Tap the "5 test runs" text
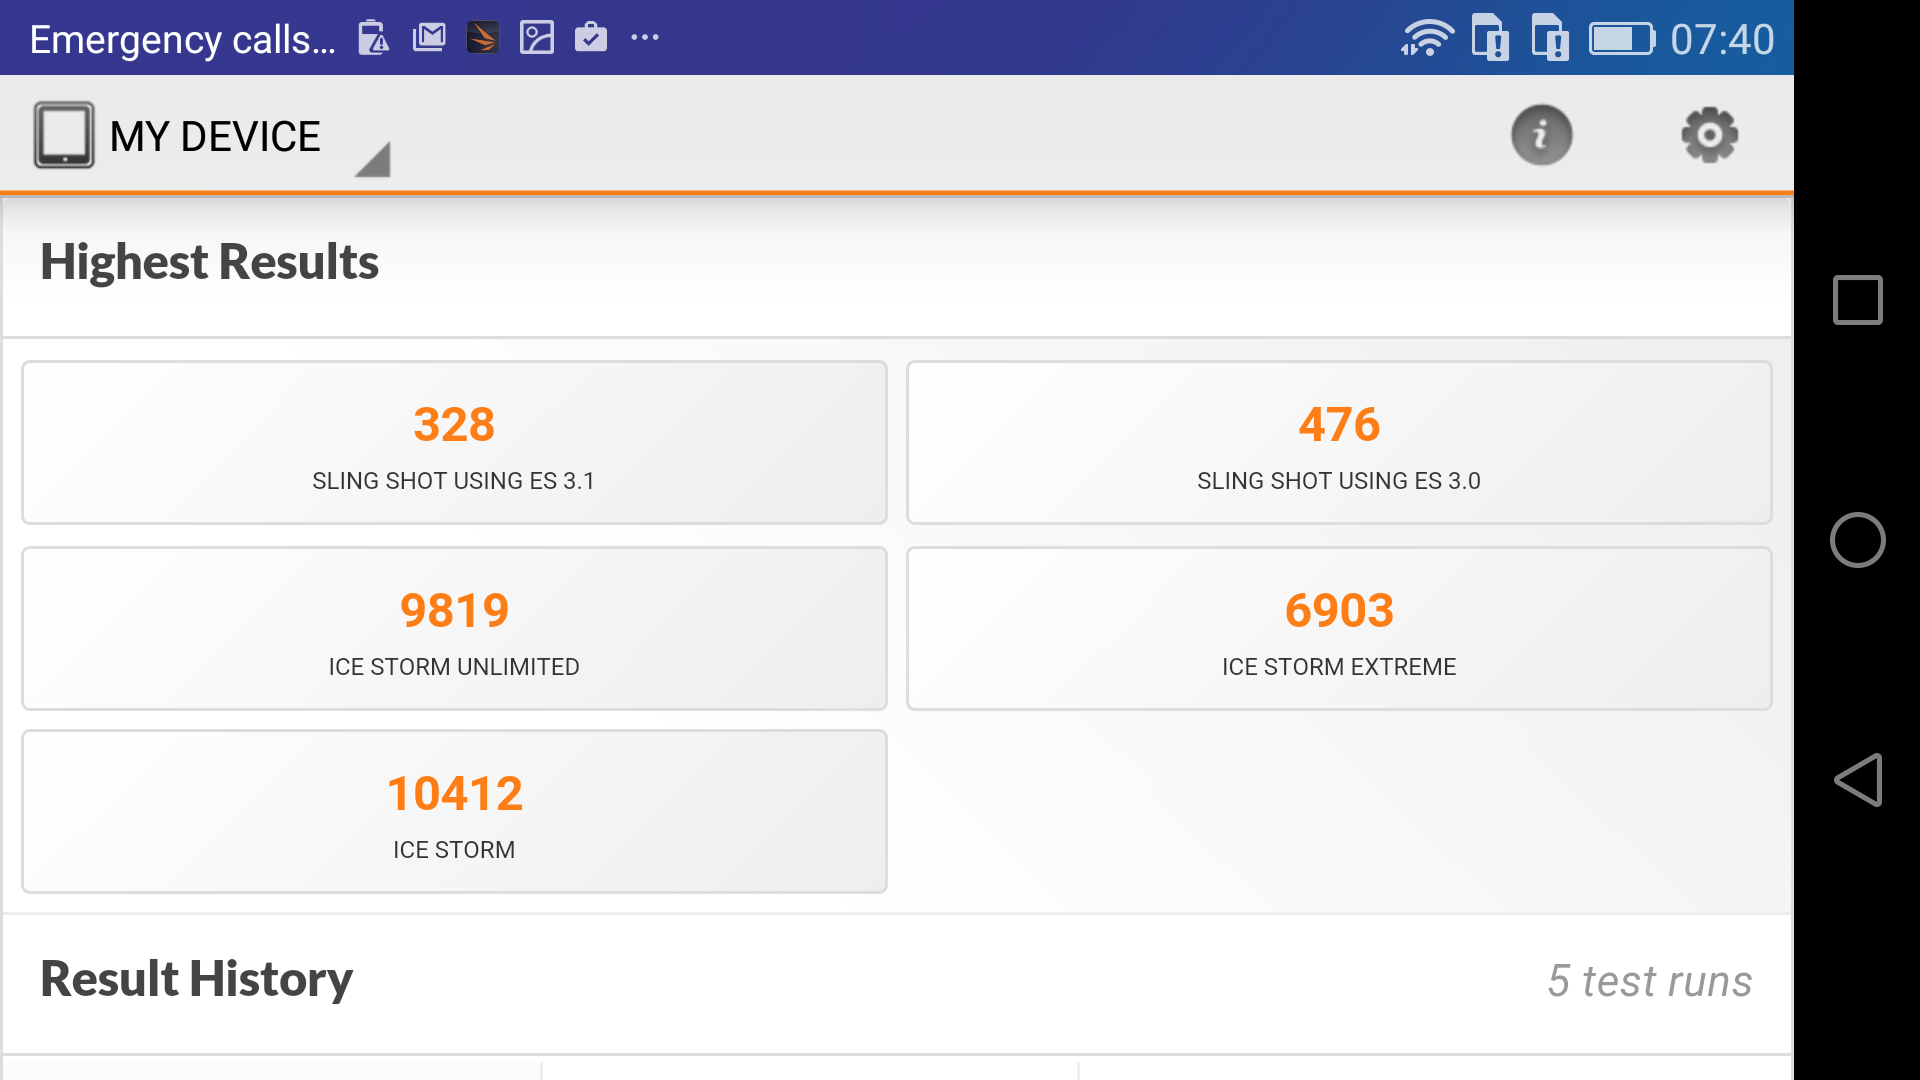 click(x=1650, y=981)
